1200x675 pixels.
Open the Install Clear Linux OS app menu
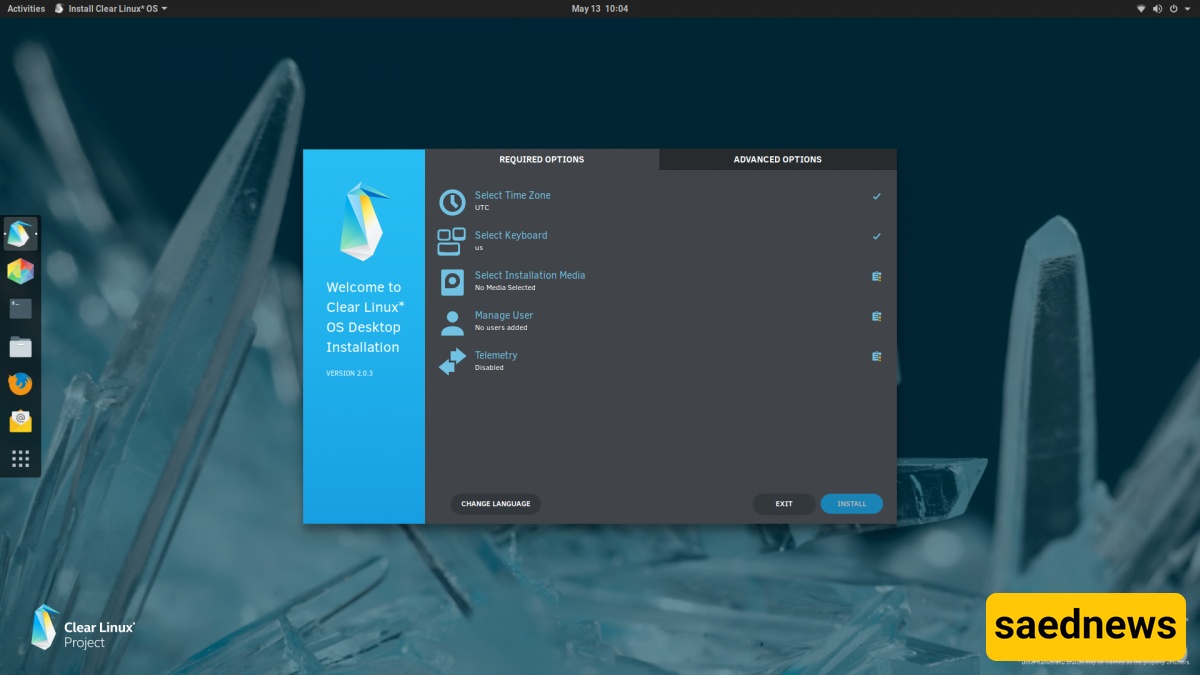click(110, 8)
